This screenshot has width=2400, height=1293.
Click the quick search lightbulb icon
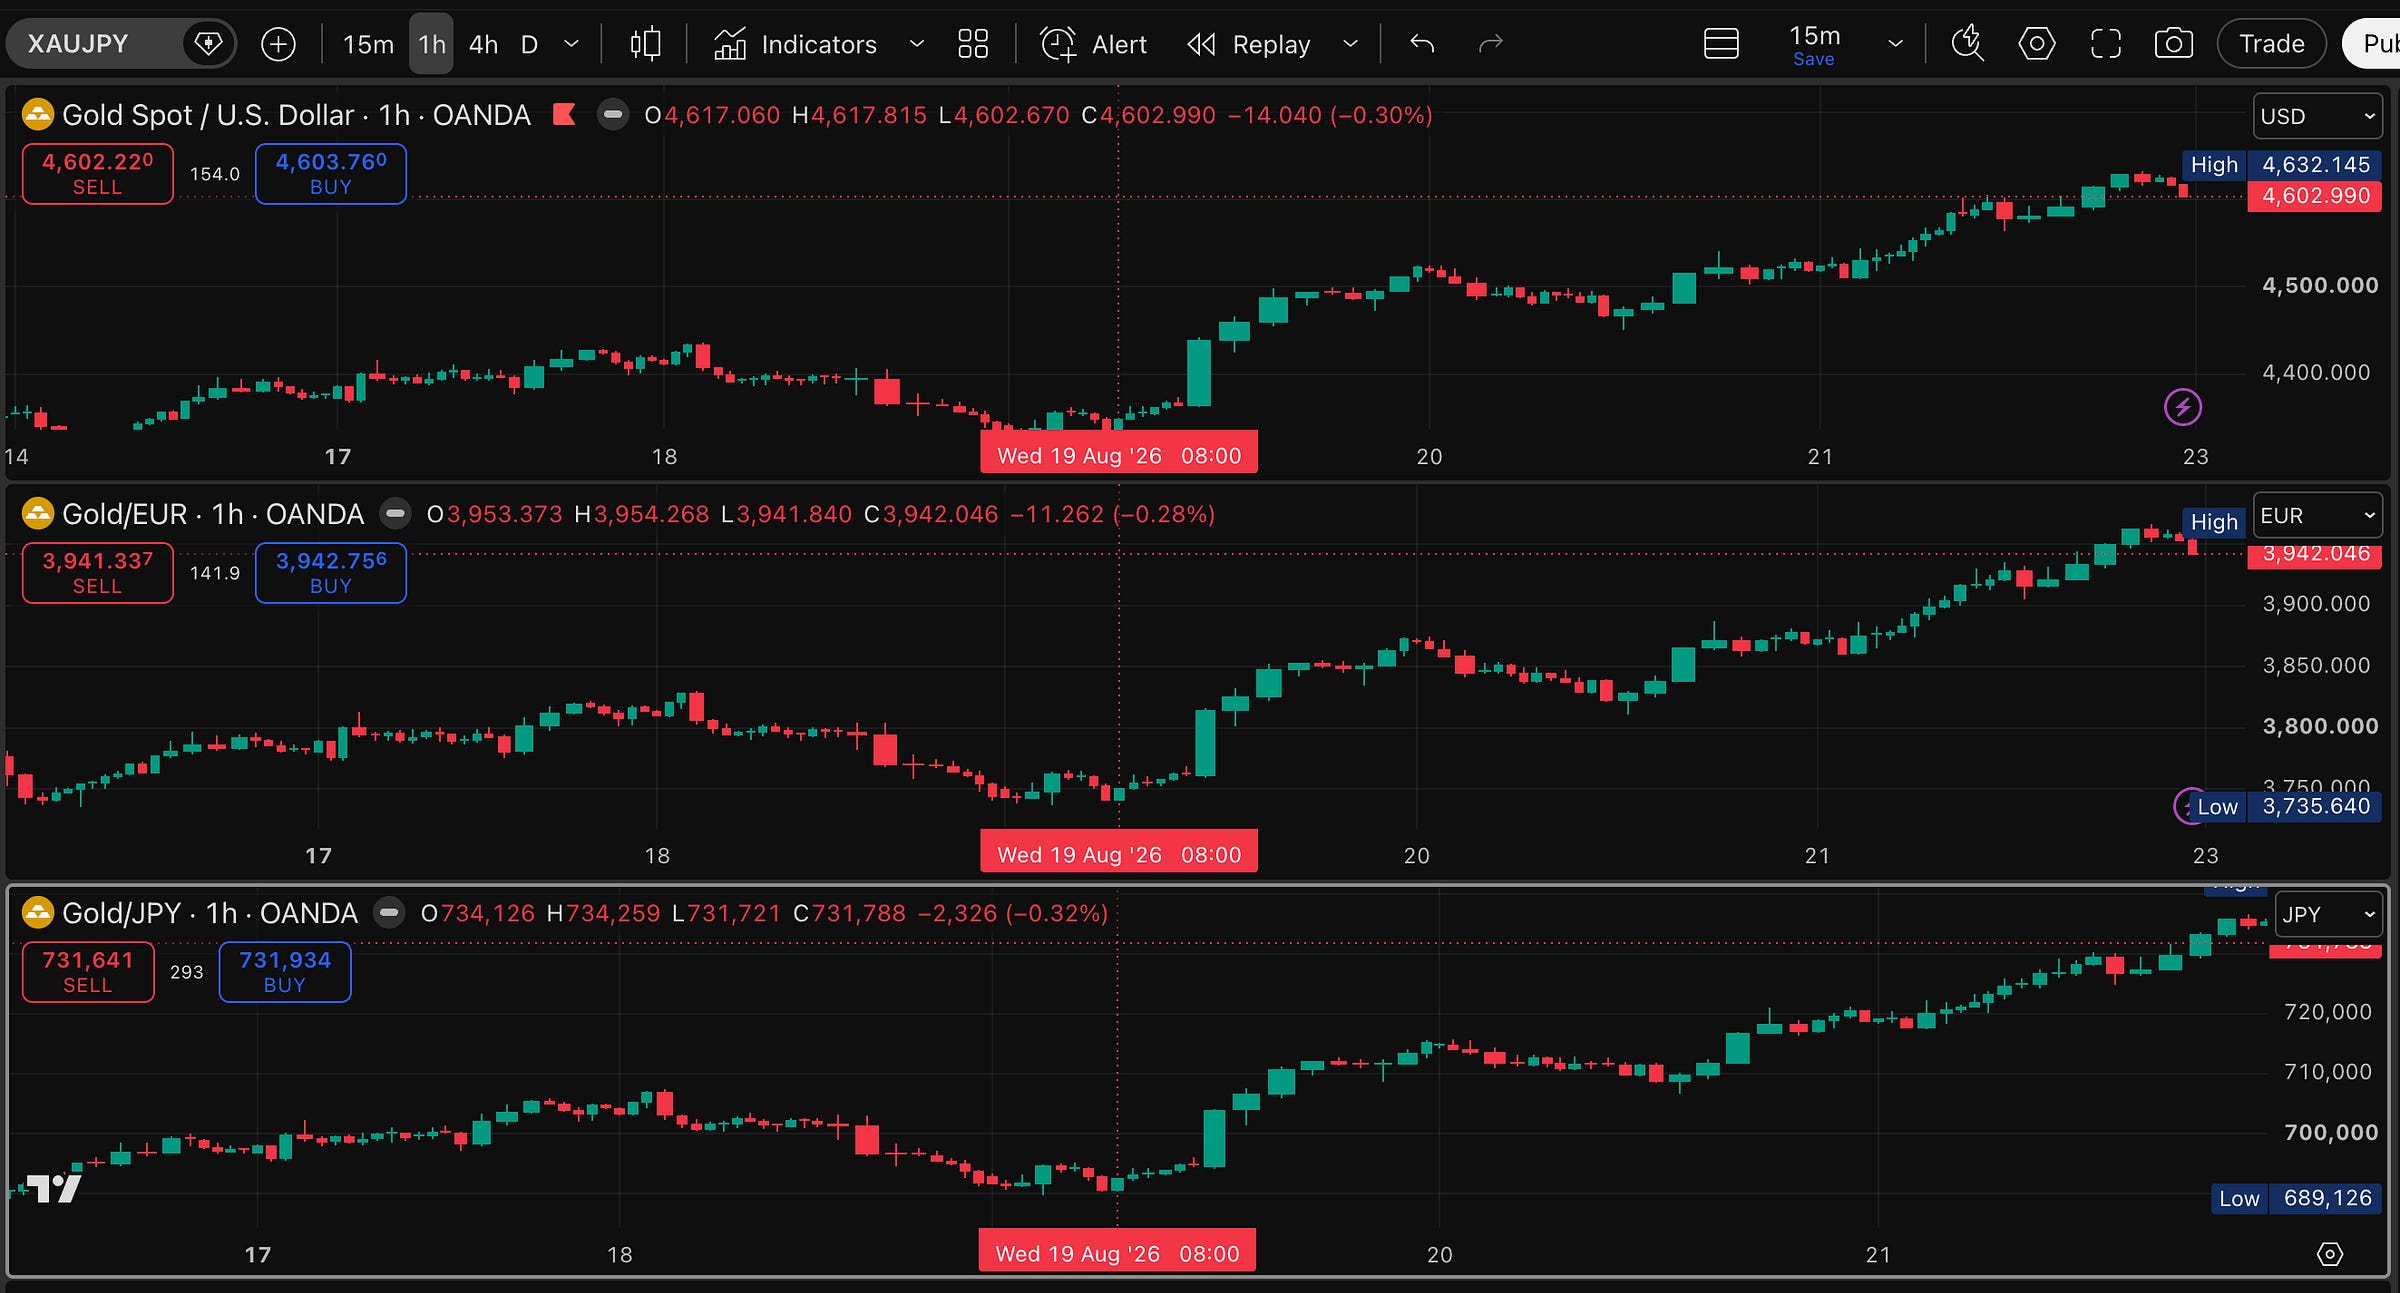tap(1967, 44)
